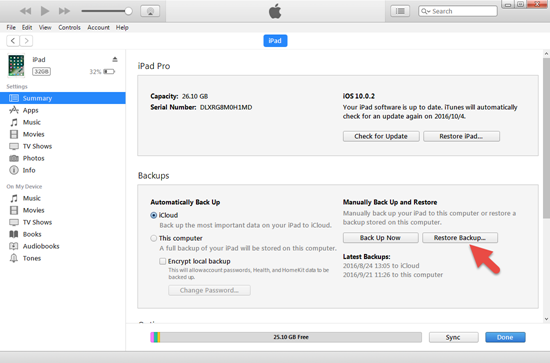The width and height of the screenshot is (550, 363).
Task: Eject the iPad with the eject icon
Action: (115, 59)
